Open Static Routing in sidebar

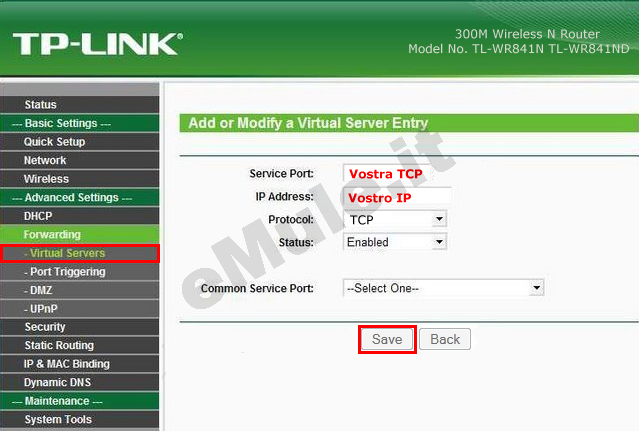click(80, 345)
